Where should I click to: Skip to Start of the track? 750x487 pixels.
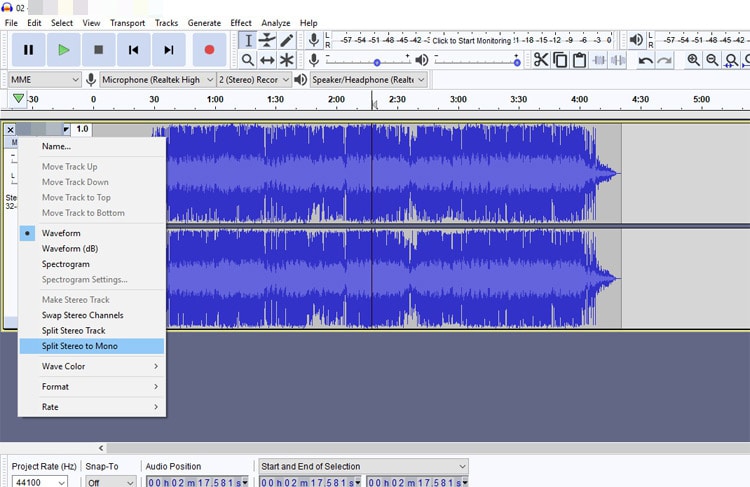point(133,50)
